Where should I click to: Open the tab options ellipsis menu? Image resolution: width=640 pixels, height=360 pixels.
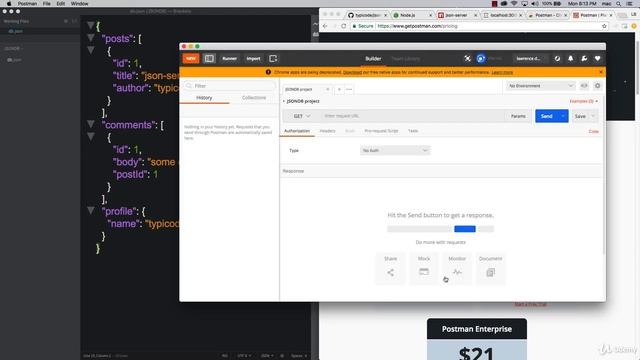pyautogui.click(x=349, y=89)
